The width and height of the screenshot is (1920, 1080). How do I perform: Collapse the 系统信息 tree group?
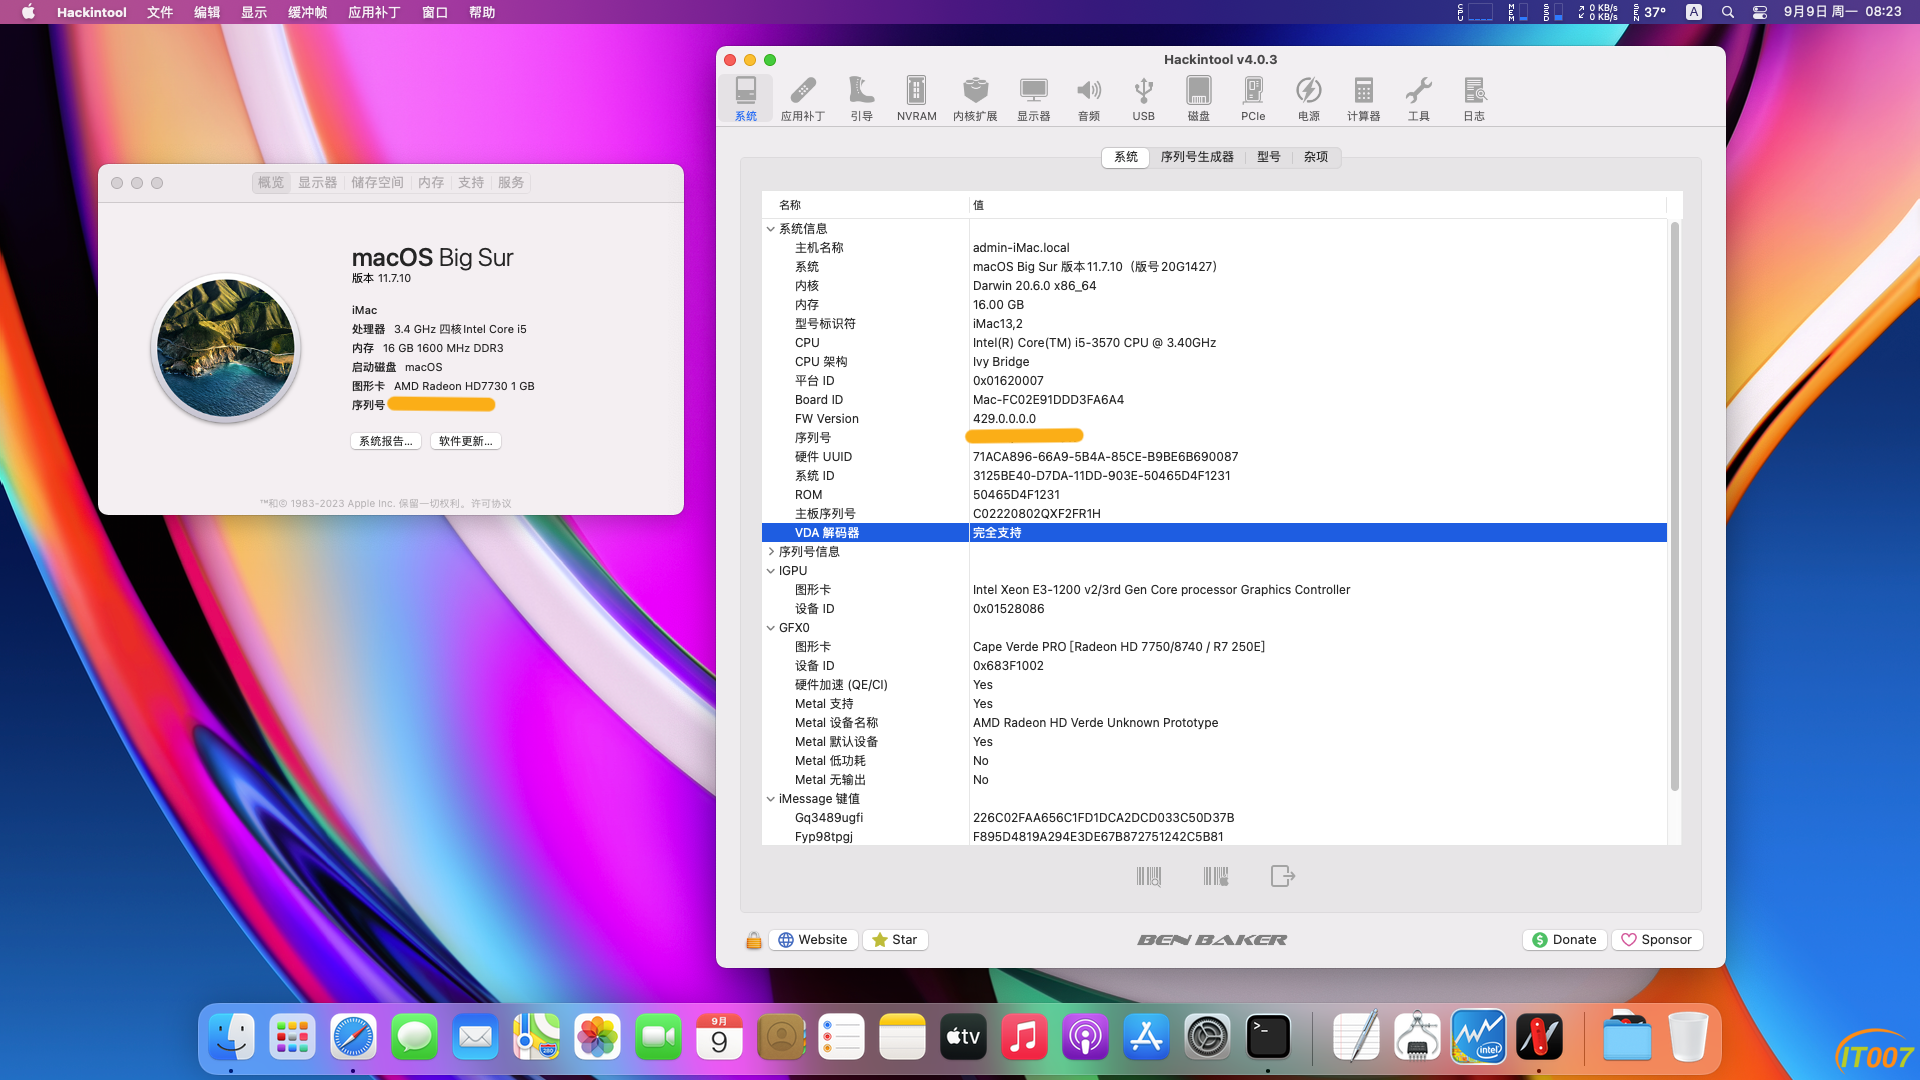771,229
